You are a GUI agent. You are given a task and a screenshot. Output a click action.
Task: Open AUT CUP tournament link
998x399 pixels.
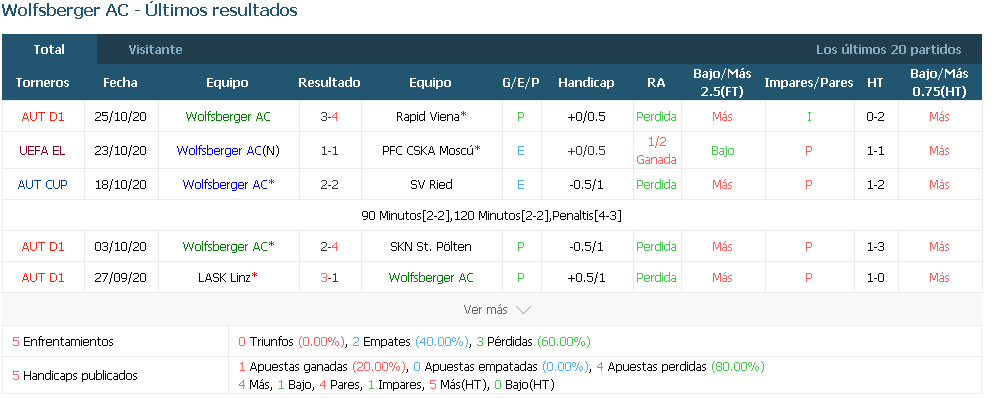coord(43,185)
